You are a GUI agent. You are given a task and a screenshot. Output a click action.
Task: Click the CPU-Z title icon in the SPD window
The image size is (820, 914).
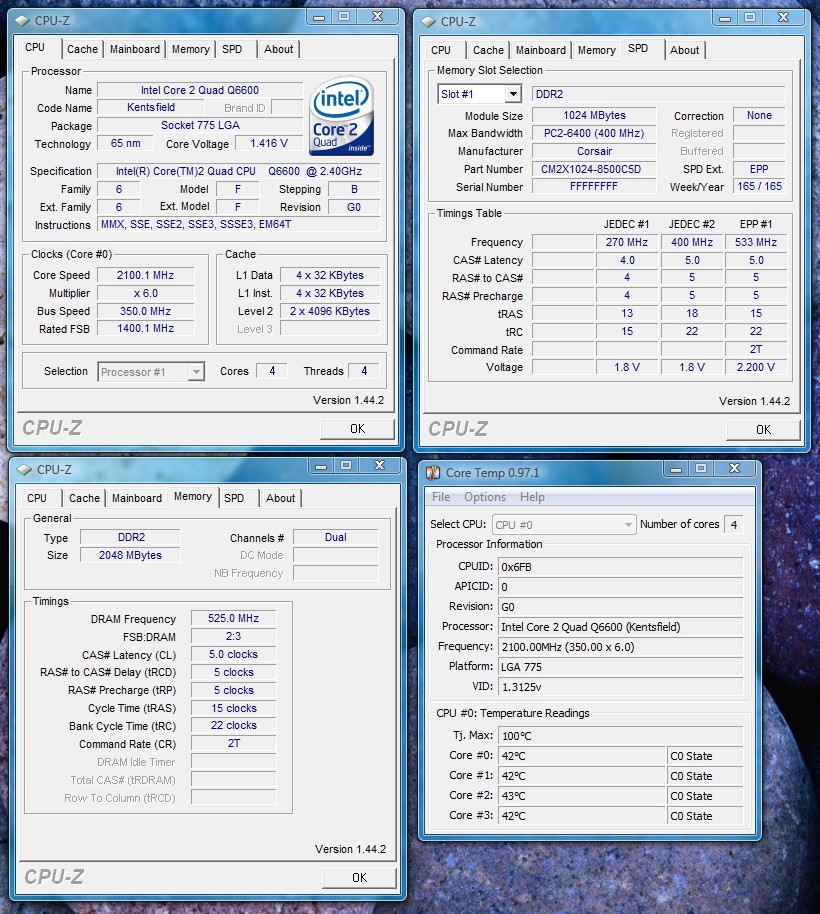[x=428, y=22]
